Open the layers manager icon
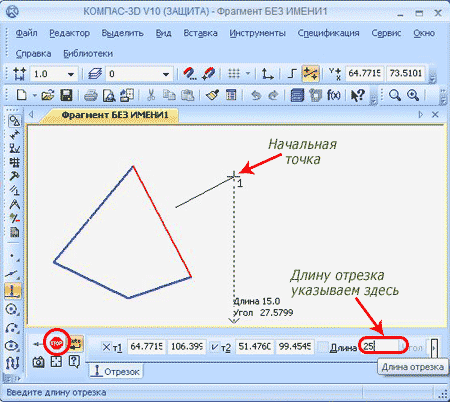450x402 pixels. pyautogui.click(x=95, y=74)
